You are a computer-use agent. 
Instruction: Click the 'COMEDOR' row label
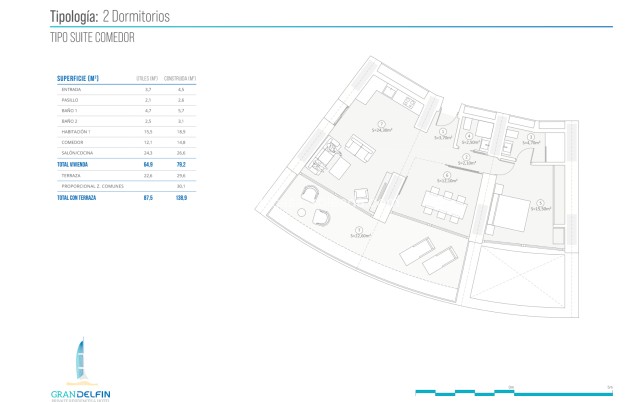click(x=72, y=142)
